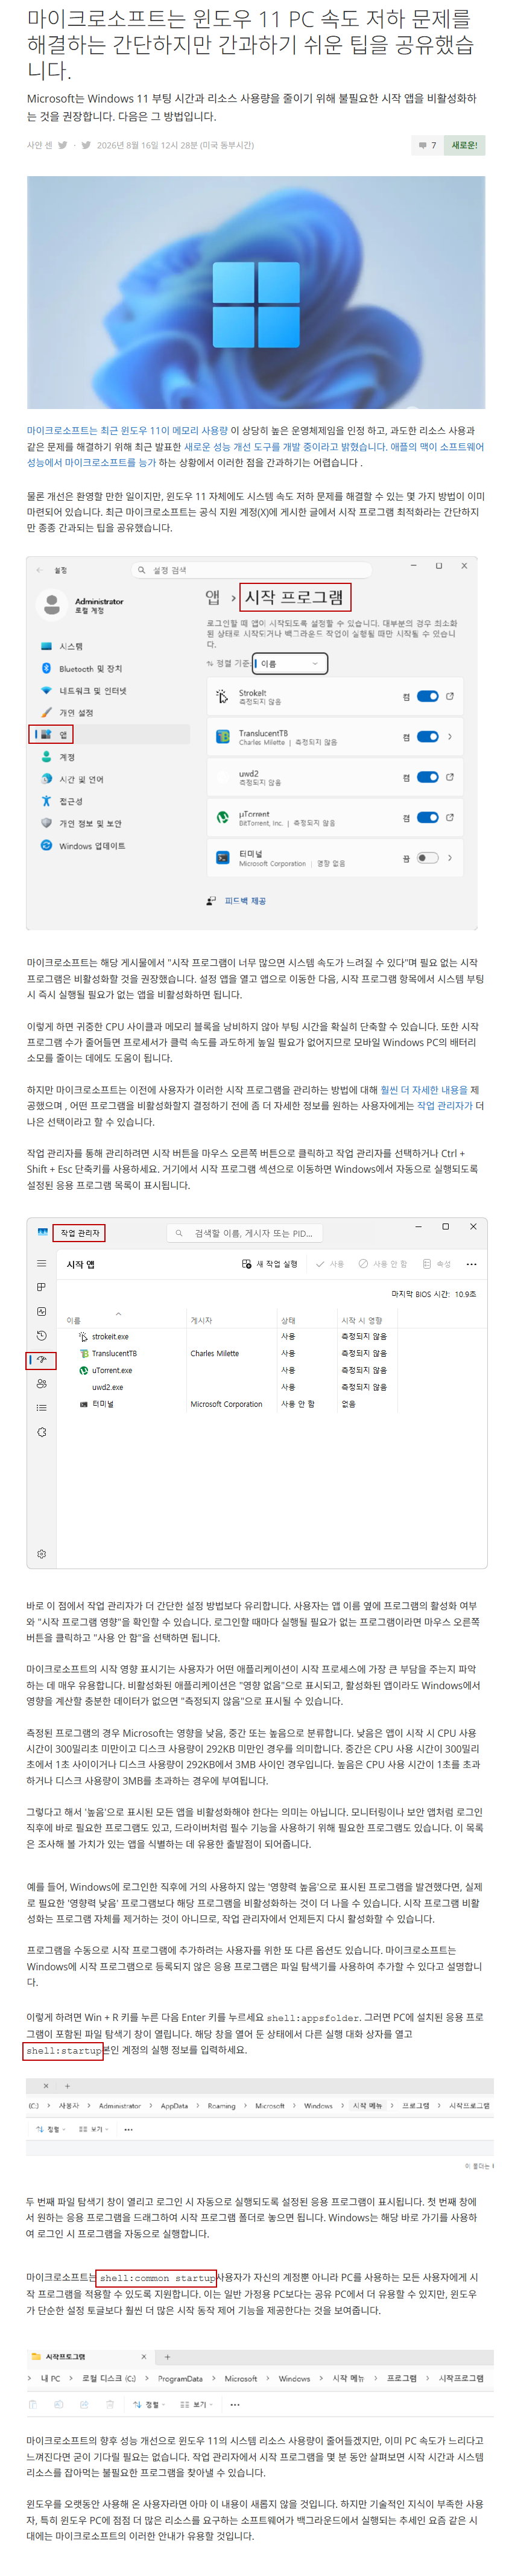Image resolution: width=509 pixels, height=2576 pixels.
Task: Click external link icon in Strokelt row
Action: pos(450,696)
